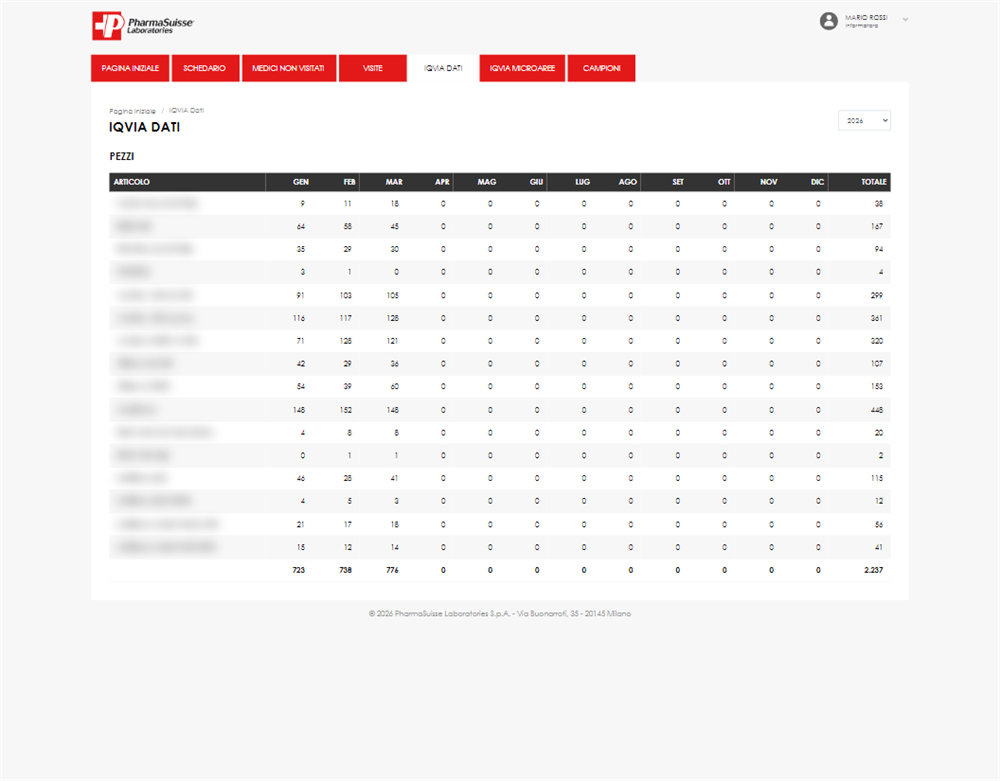Click the IQVIA DATI page title
1000x781 pixels.
tap(145, 128)
